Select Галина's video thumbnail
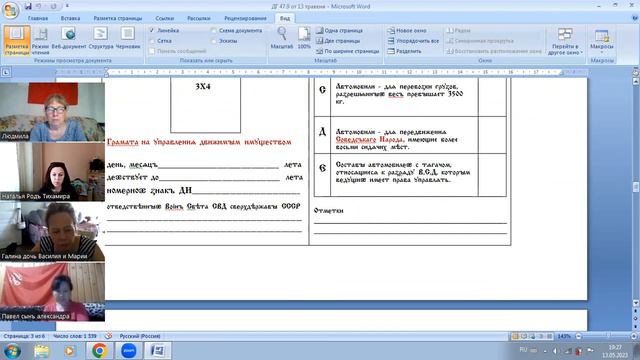 (x=52, y=231)
